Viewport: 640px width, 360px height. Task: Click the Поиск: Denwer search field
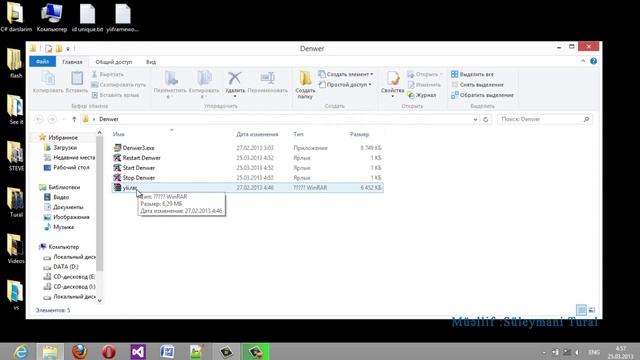click(544, 119)
